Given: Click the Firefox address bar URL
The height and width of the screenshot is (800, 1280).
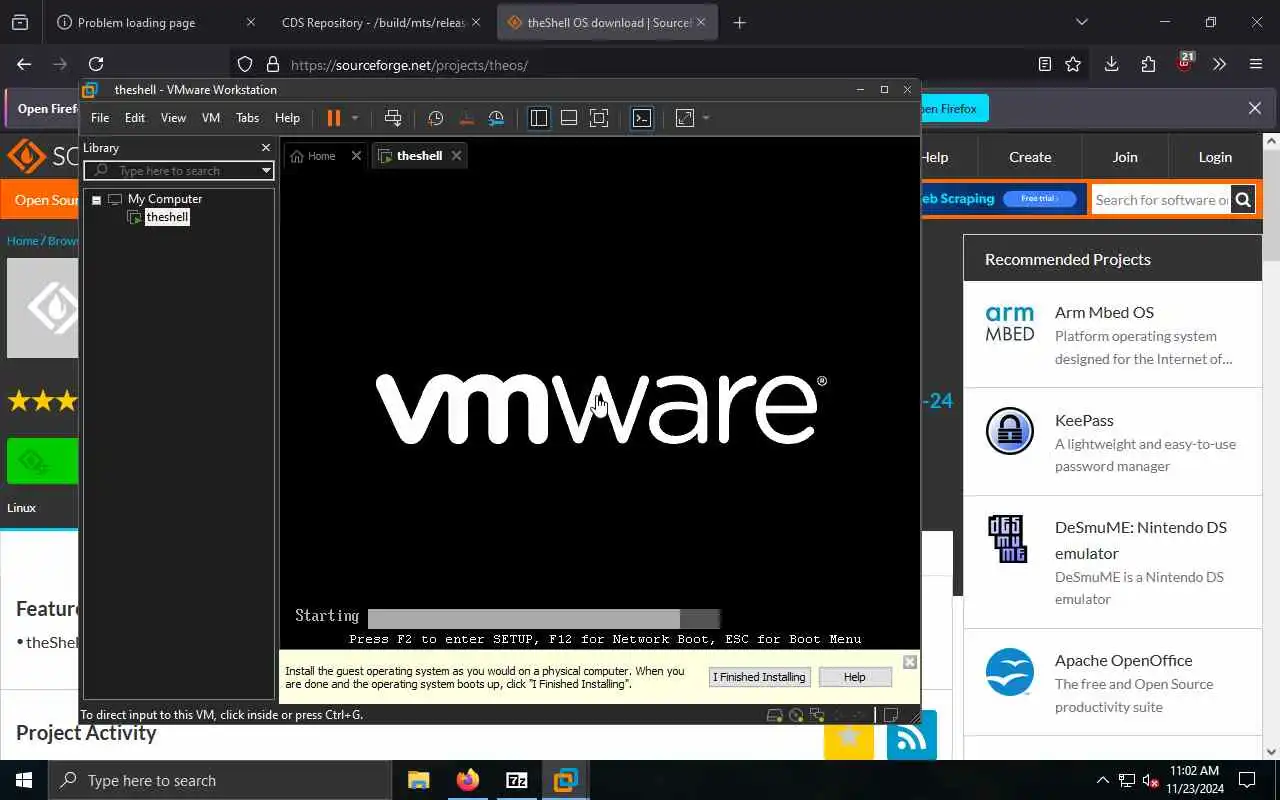Looking at the screenshot, I should point(409,65).
